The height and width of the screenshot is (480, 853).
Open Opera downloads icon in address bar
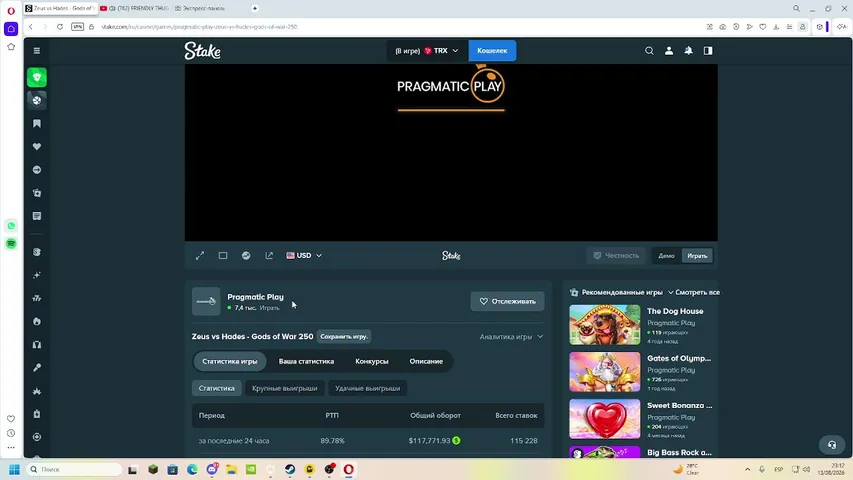pyautogui.click(x=776, y=27)
